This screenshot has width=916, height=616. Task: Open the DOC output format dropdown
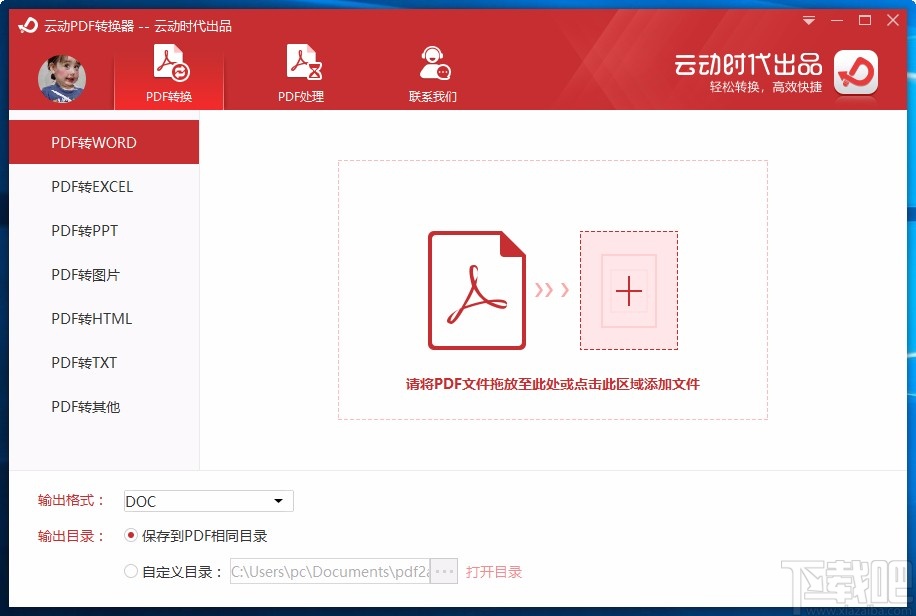(280, 501)
